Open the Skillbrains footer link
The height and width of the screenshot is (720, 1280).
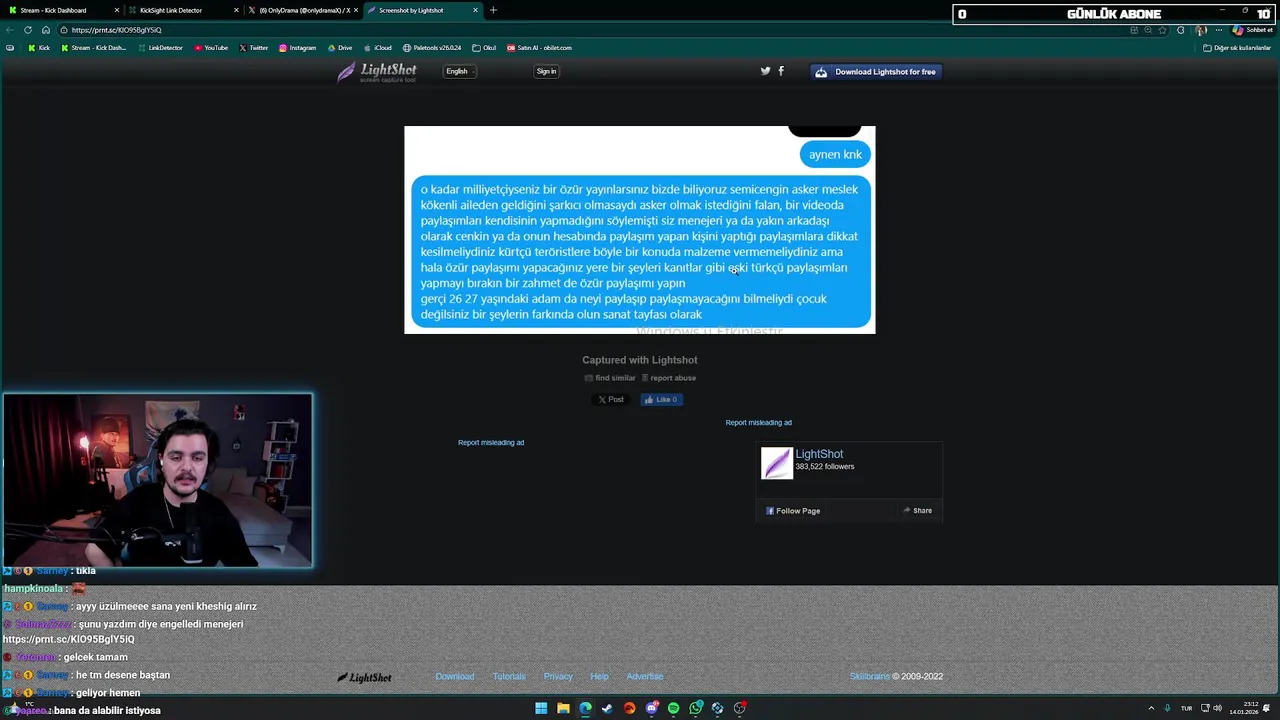tap(870, 677)
